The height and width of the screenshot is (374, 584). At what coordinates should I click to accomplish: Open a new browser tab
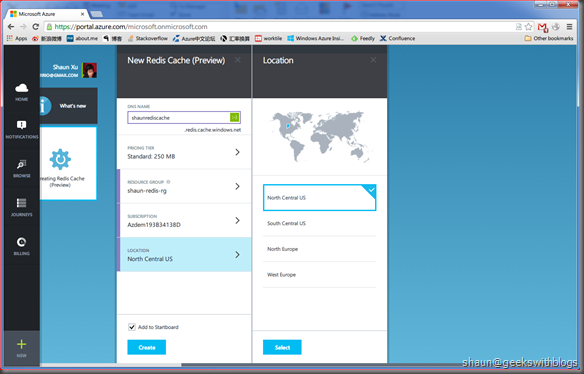(96, 14)
